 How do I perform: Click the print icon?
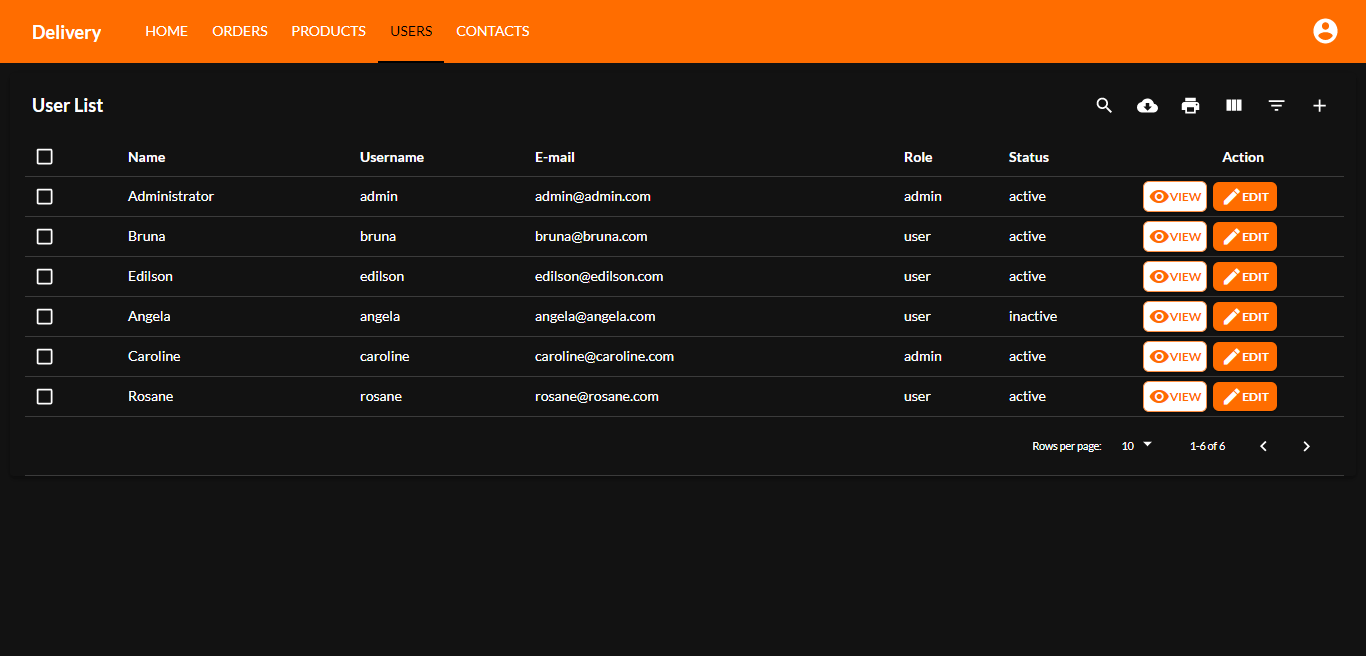(x=1190, y=105)
